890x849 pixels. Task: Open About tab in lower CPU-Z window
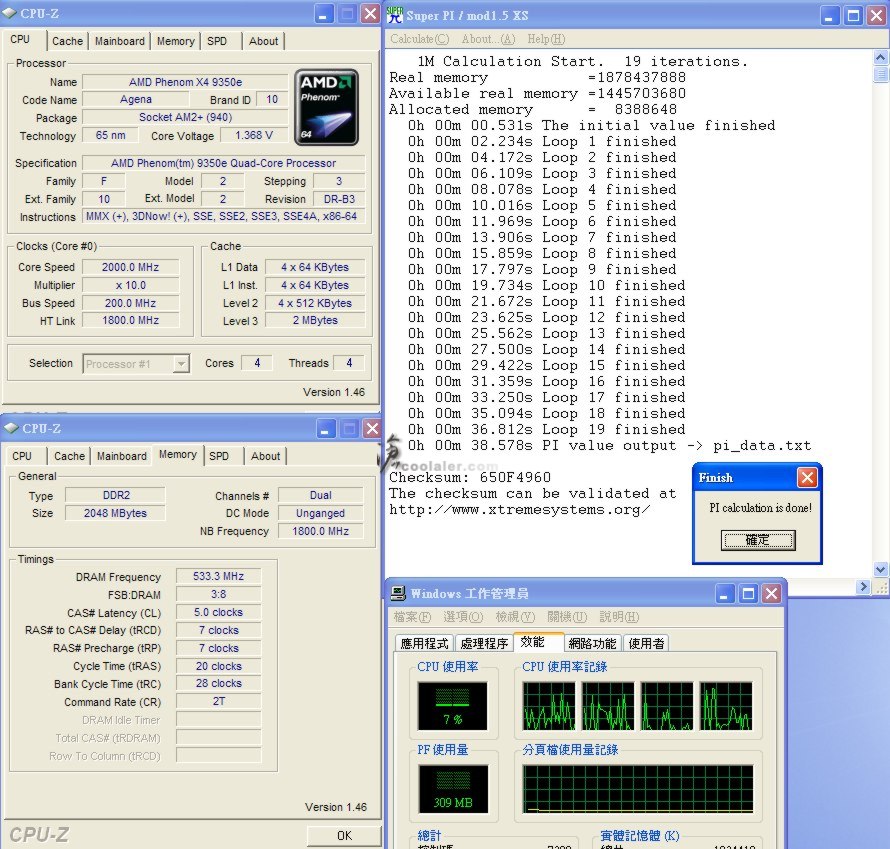(x=266, y=456)
